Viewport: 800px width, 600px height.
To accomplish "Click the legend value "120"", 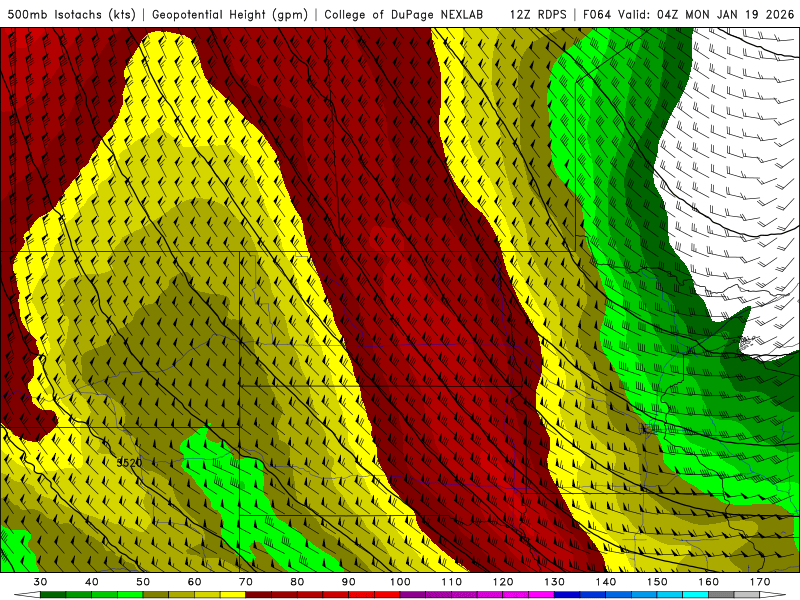I will click(x=503, y=582).
